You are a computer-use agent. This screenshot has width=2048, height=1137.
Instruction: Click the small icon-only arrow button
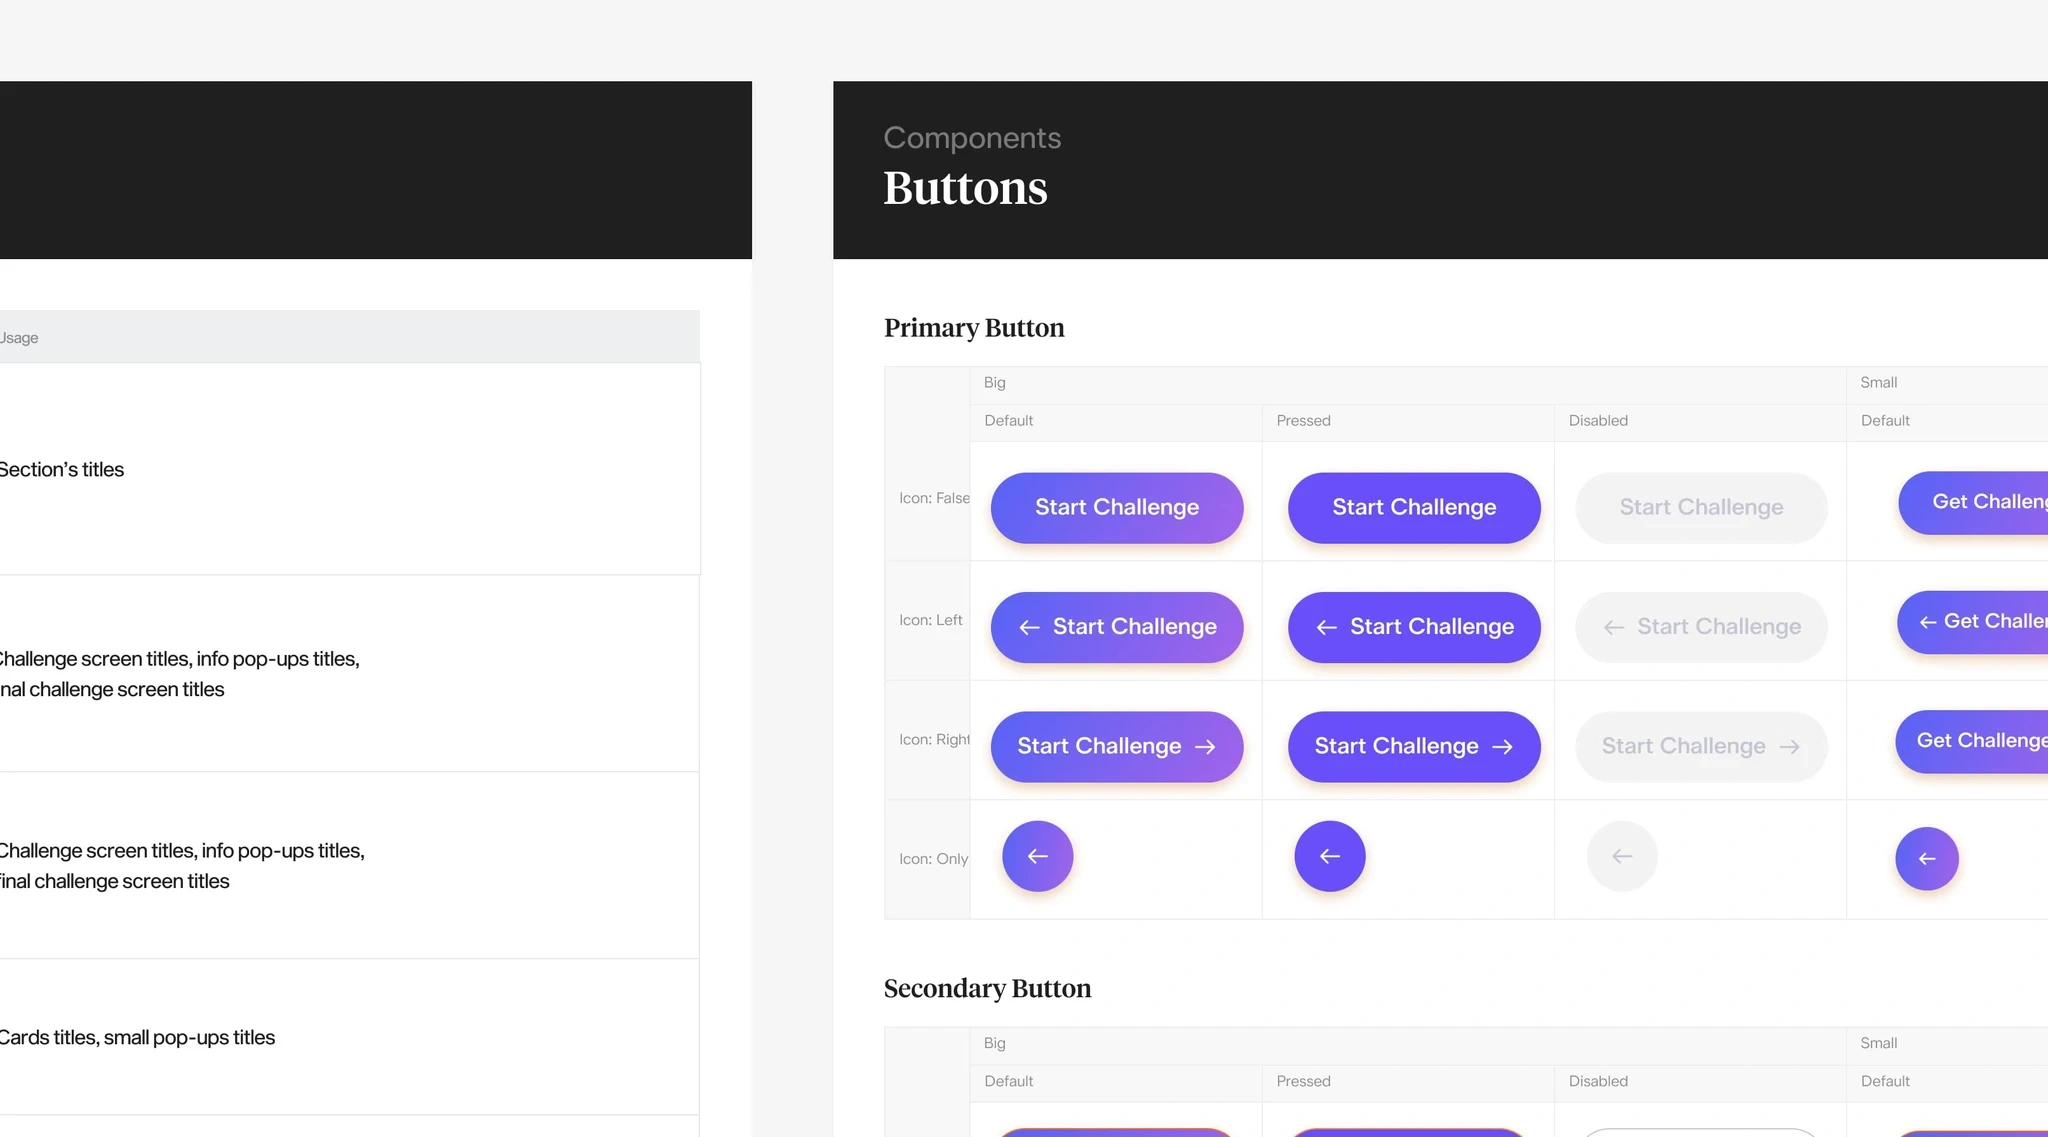(x=1926, y=859)
